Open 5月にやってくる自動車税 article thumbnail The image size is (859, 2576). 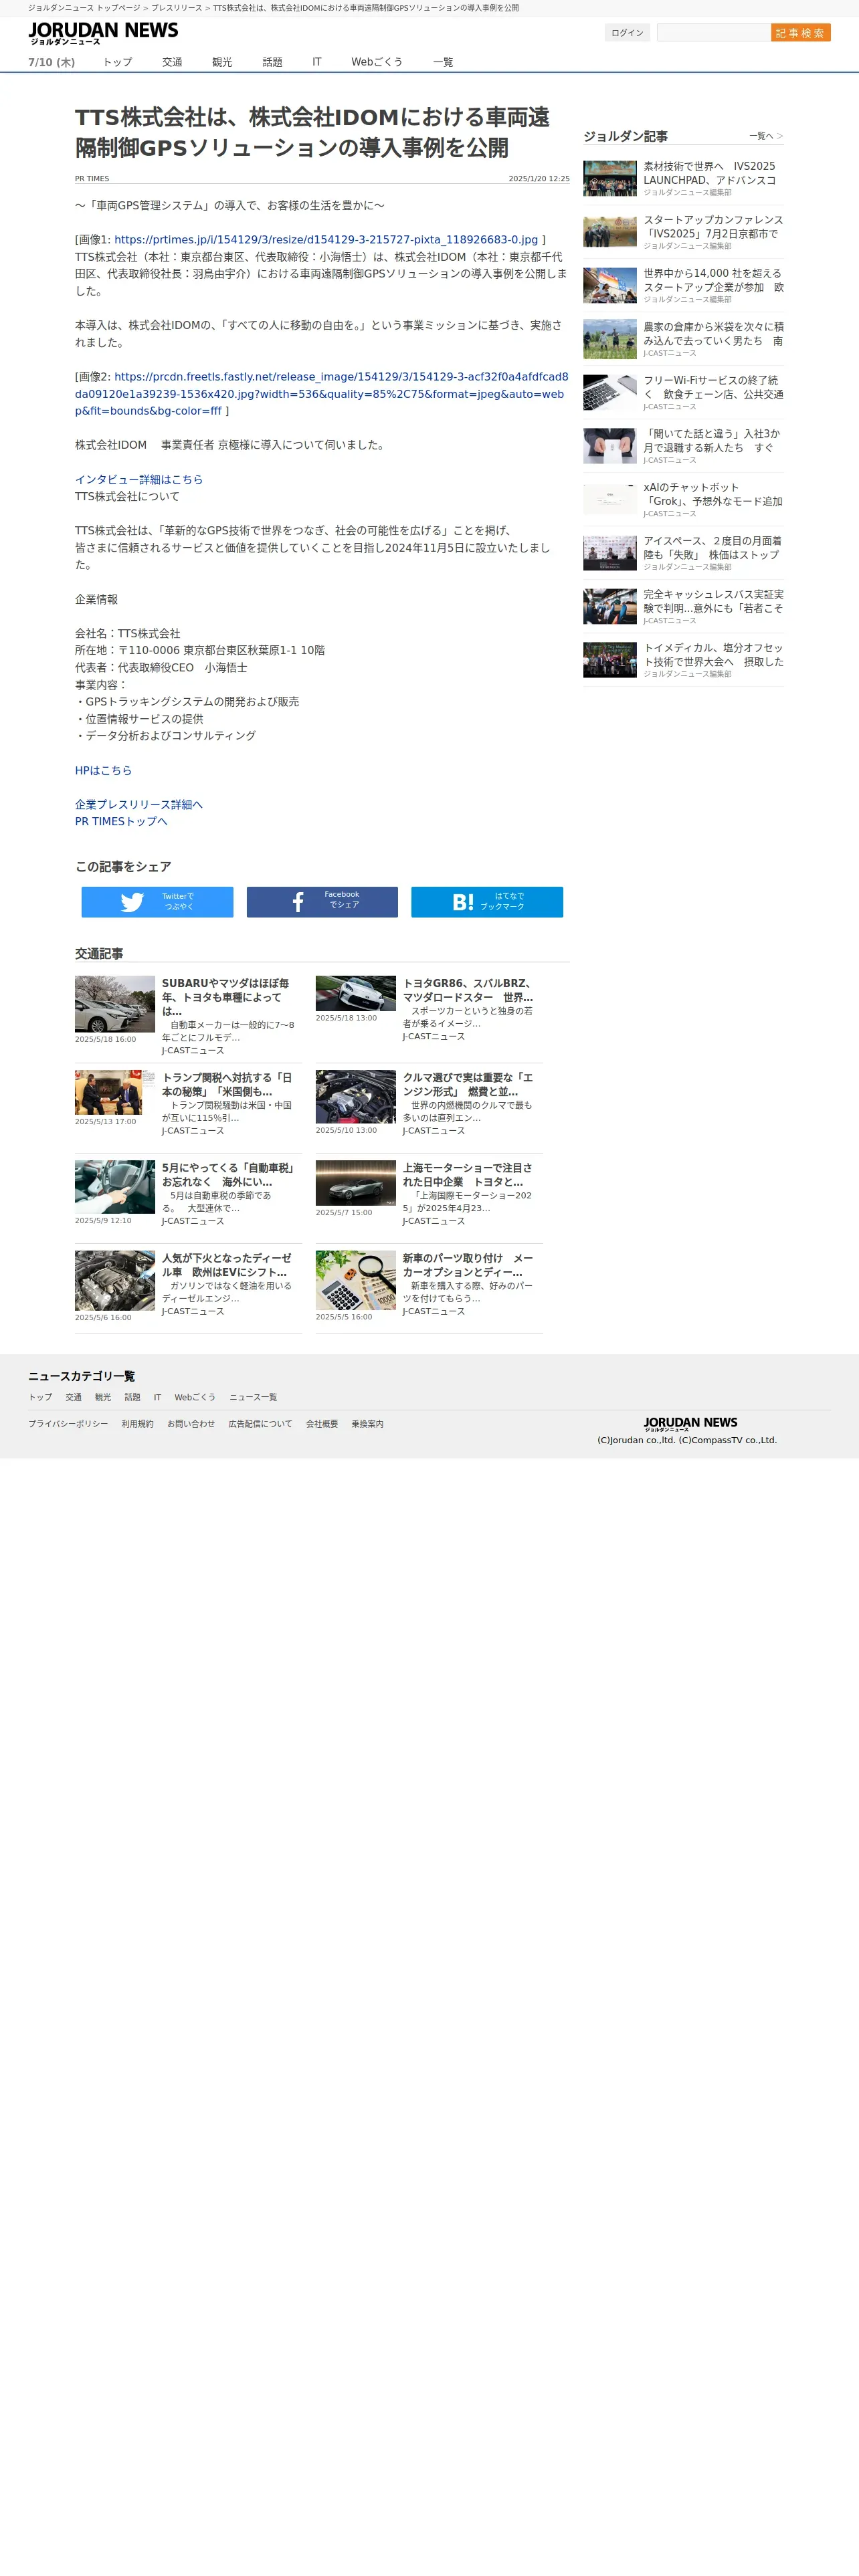(x=115, y=1187)
